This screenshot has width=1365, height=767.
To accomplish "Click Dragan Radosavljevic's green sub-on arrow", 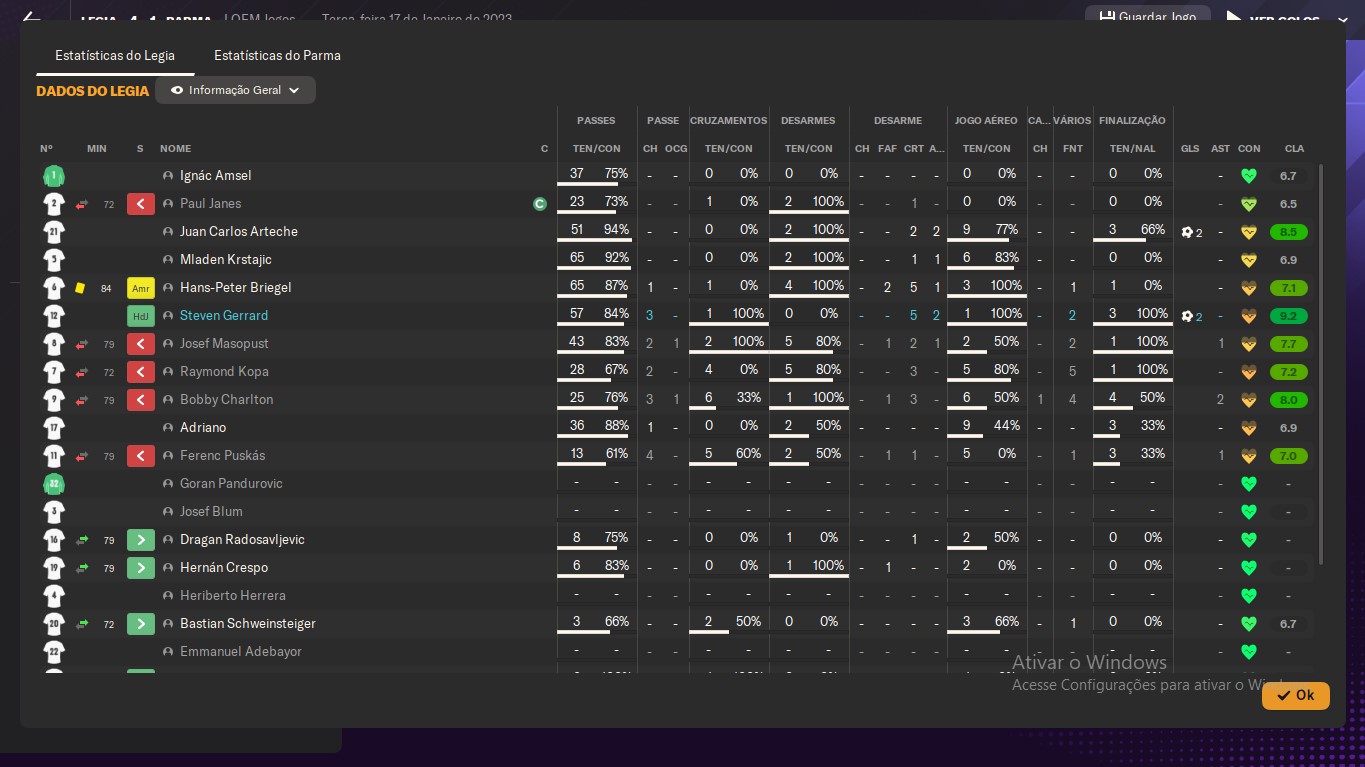I will (141, 540).
